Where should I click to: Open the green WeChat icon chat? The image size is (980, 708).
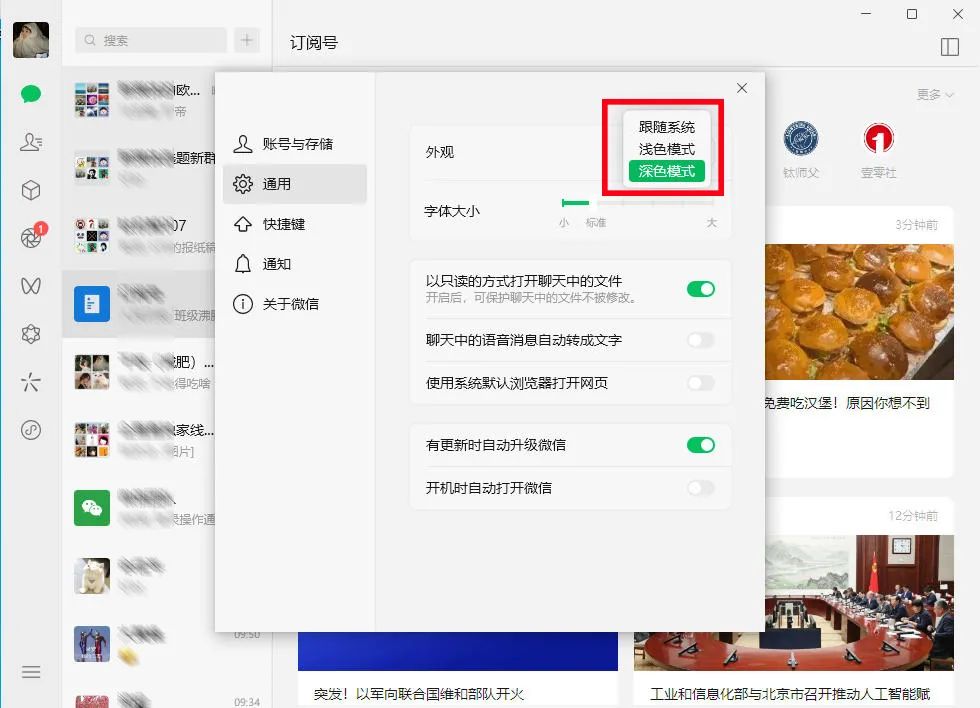point(138,508)
